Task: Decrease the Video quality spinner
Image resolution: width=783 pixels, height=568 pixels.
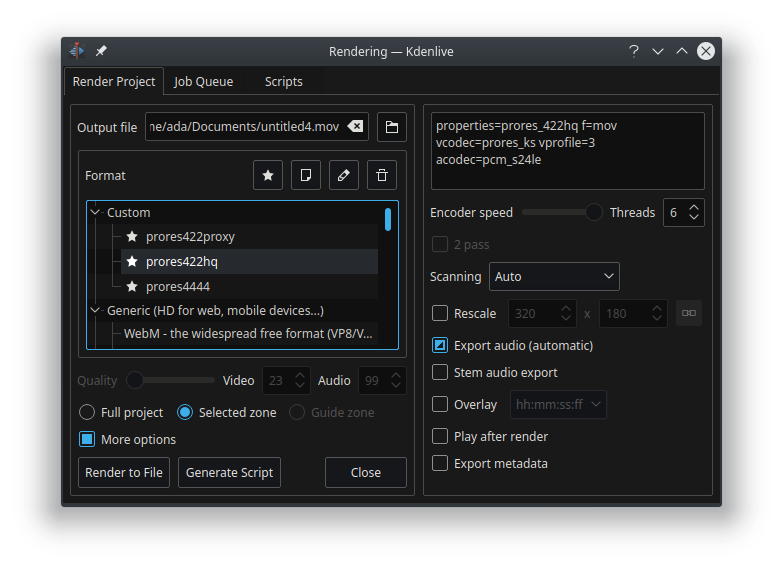Action: [x=300, y=385]
